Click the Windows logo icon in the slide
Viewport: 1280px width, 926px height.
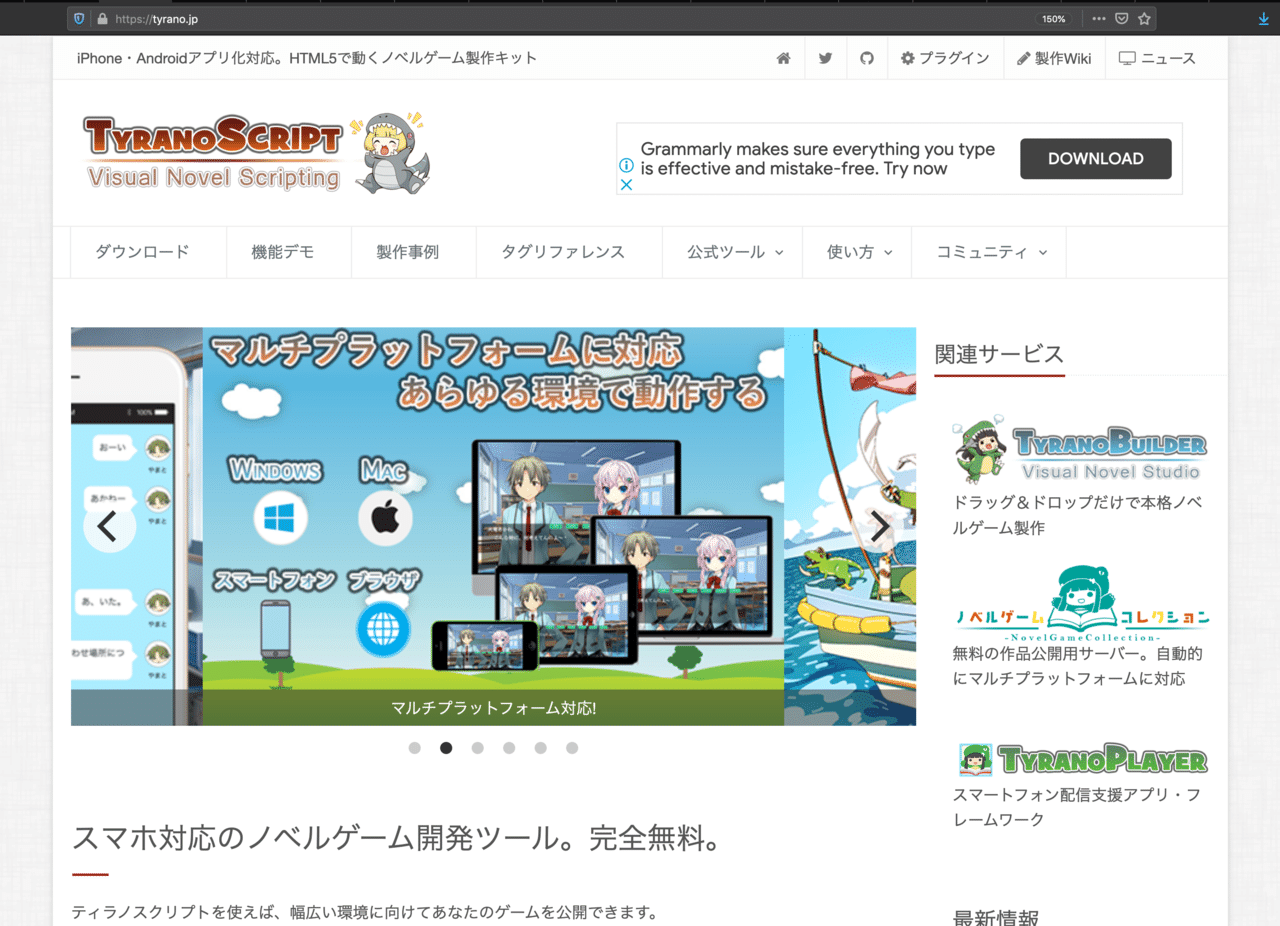280,518
